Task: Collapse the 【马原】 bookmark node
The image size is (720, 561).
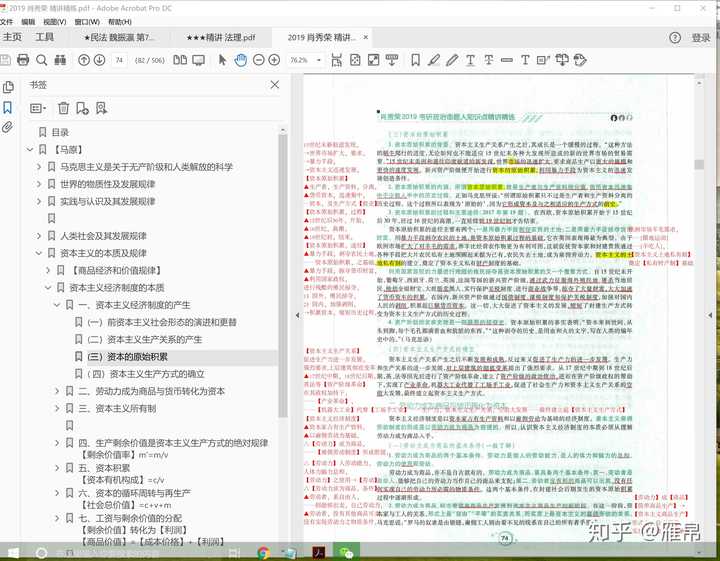Action: click(x=29, y=149)
